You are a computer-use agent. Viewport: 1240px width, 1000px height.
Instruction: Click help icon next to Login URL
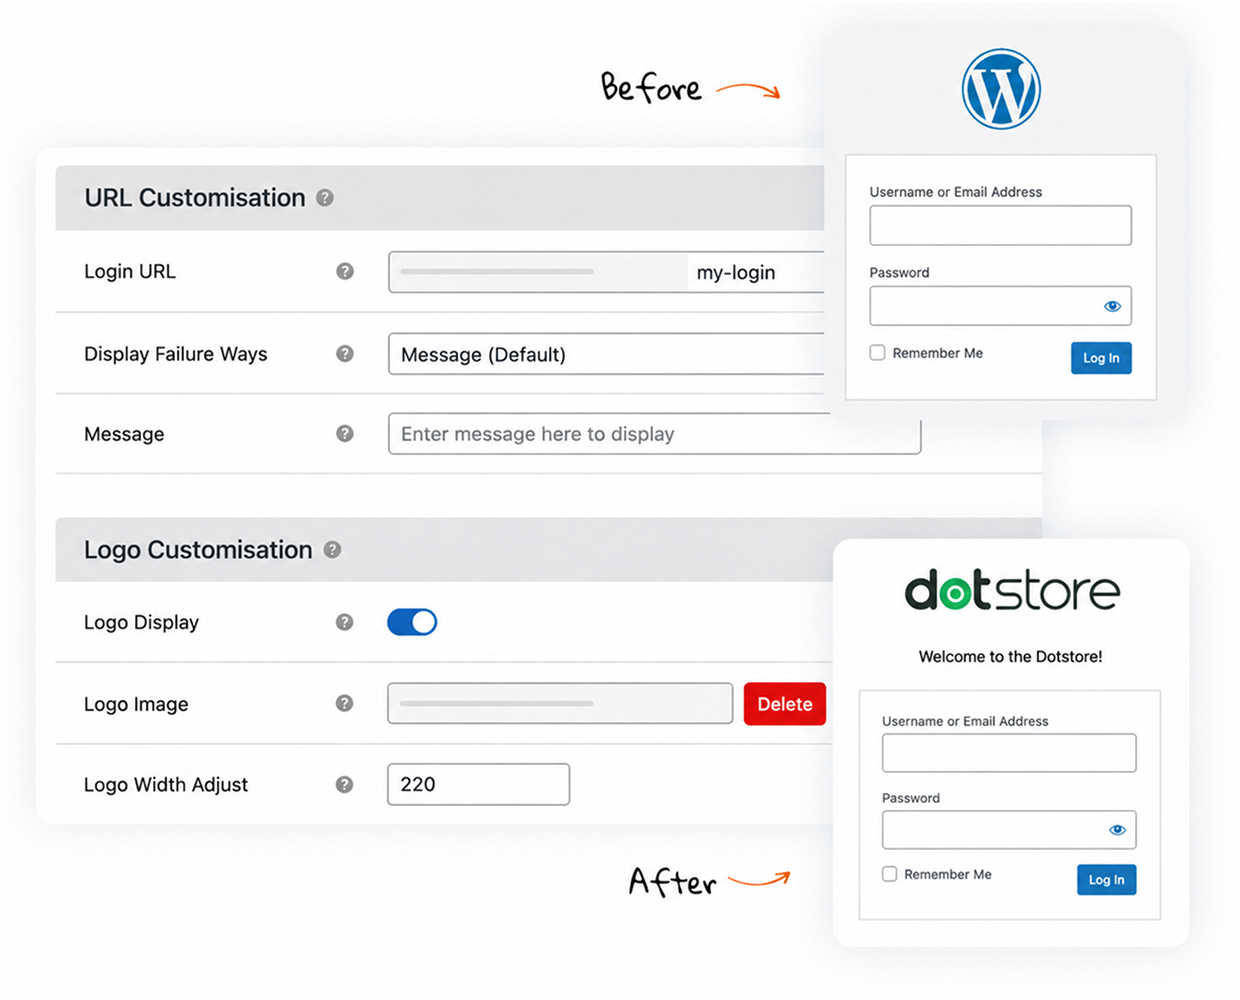point(345,271)
